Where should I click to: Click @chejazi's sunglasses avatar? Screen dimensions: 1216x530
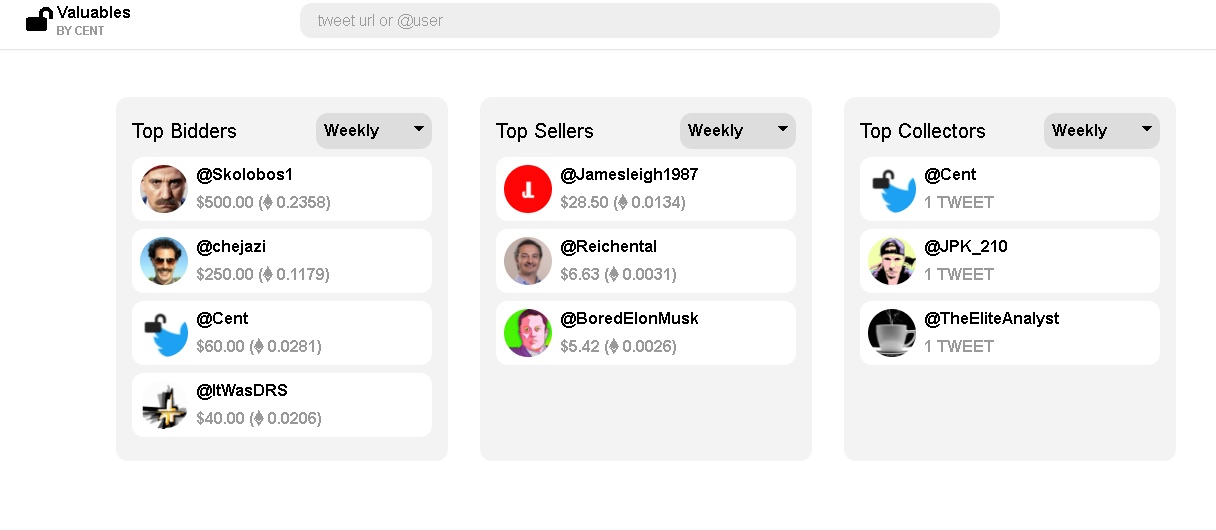pyautogui.click(x=164, y=261)
